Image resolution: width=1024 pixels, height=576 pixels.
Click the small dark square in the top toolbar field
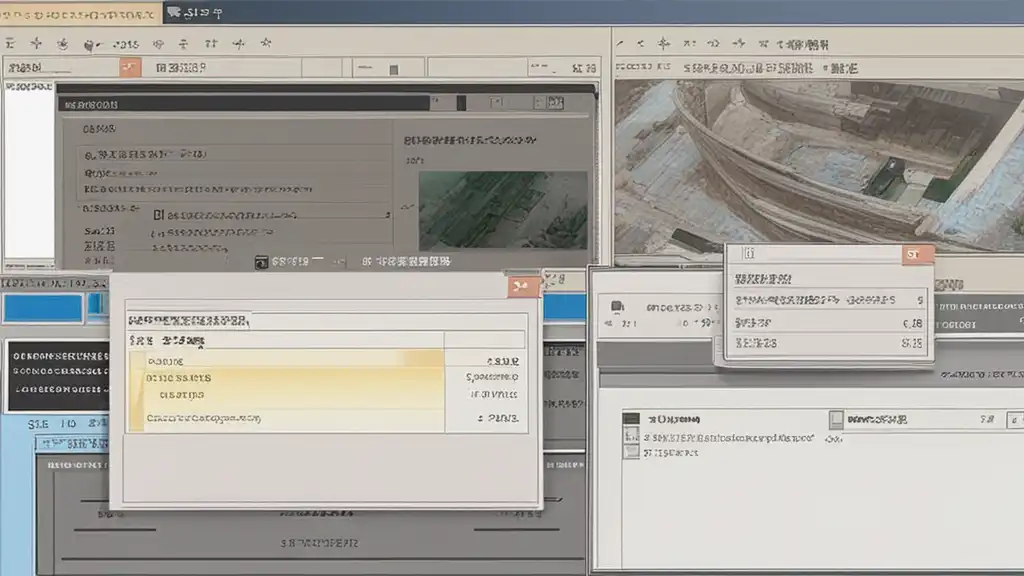(394, 69)
